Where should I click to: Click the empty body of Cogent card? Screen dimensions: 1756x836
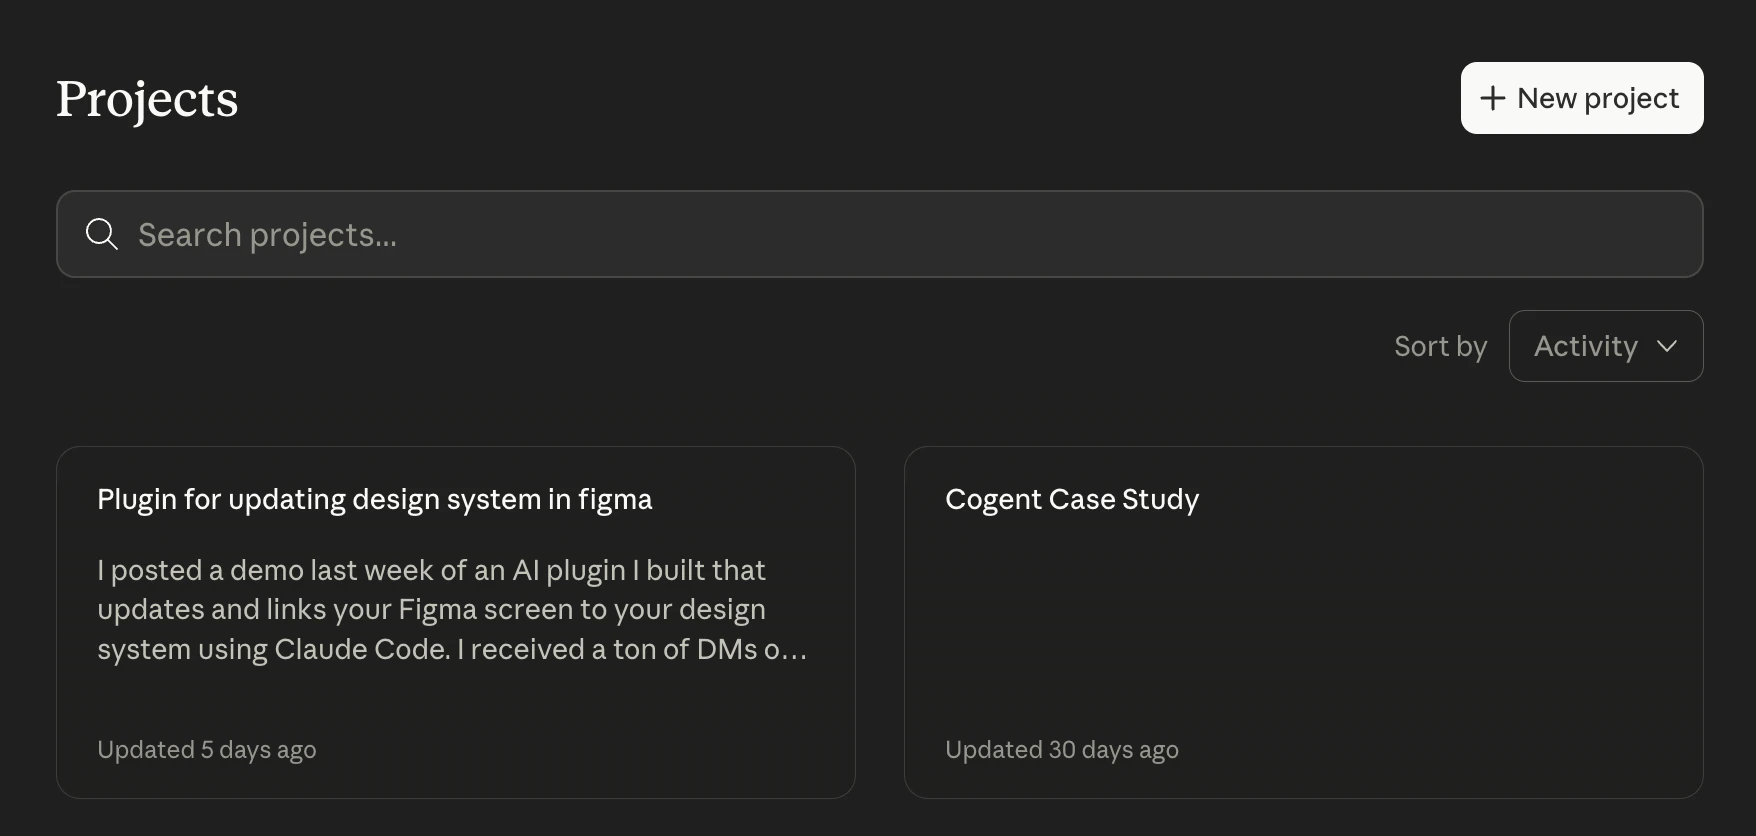[x=1303, y=620]
